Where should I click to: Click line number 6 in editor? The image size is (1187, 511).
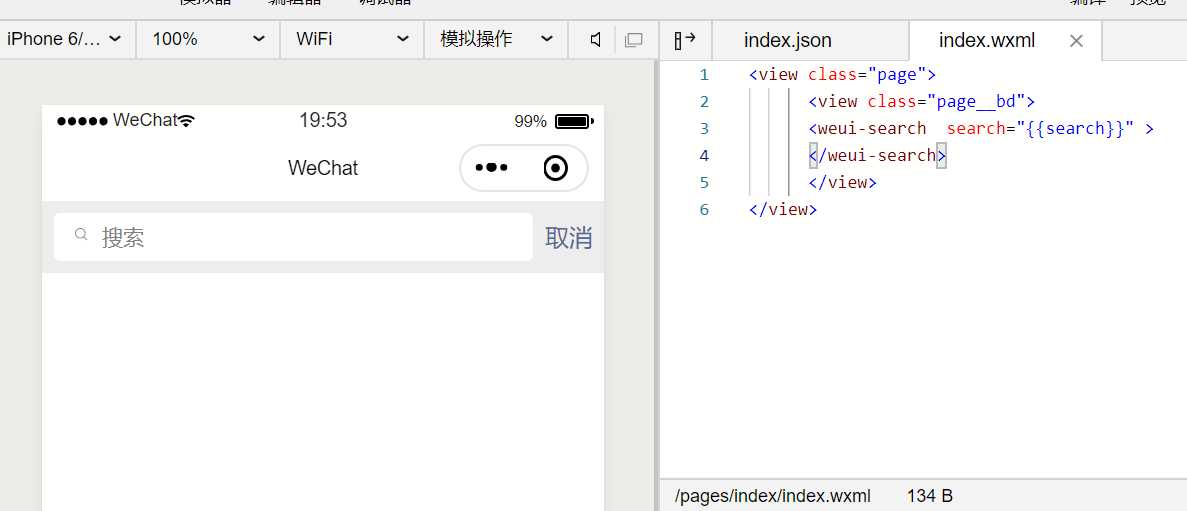tap(704, 210)
